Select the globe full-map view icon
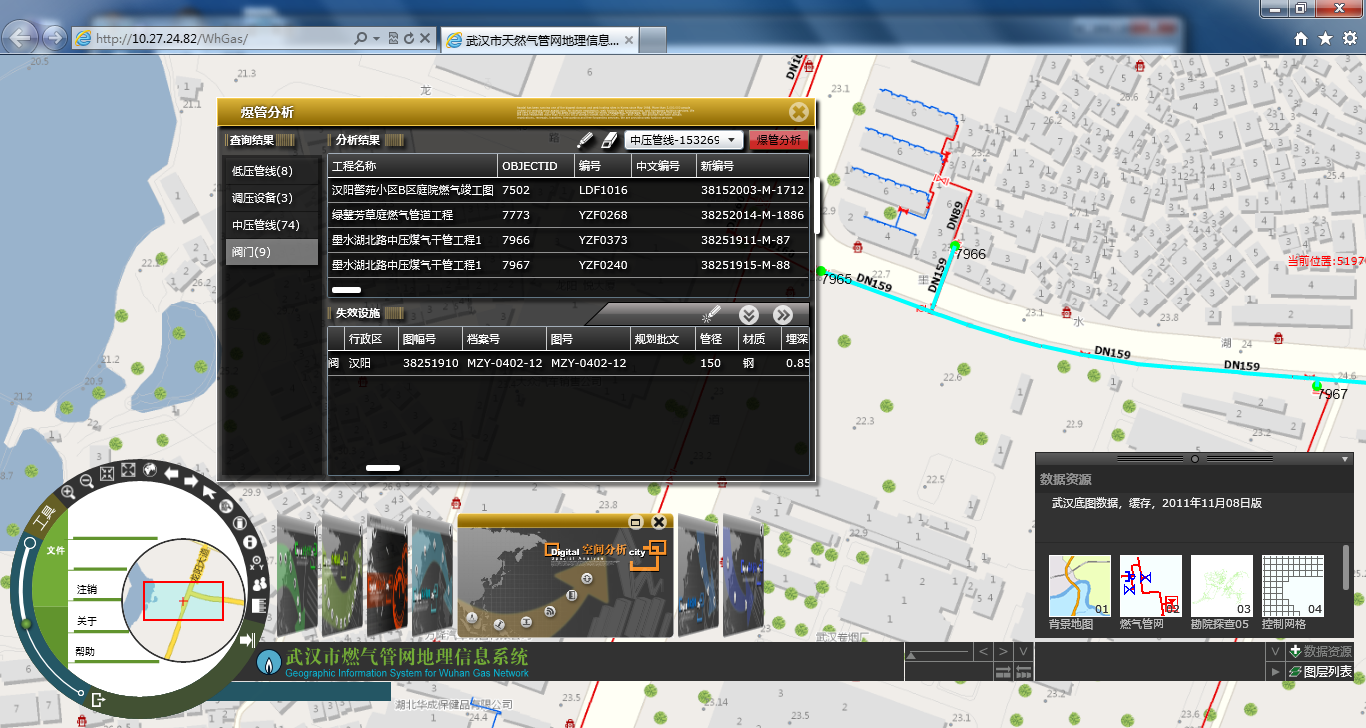1366x728 pixels. point(150,469)
